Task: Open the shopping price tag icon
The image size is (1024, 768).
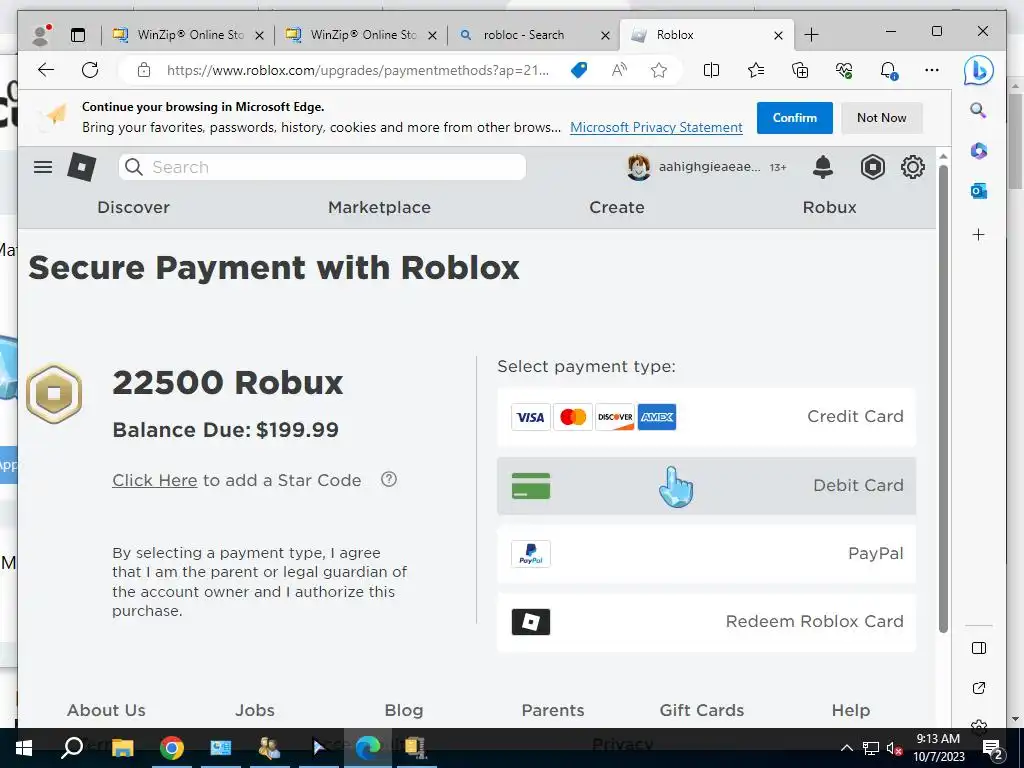Action: (579, 70)
